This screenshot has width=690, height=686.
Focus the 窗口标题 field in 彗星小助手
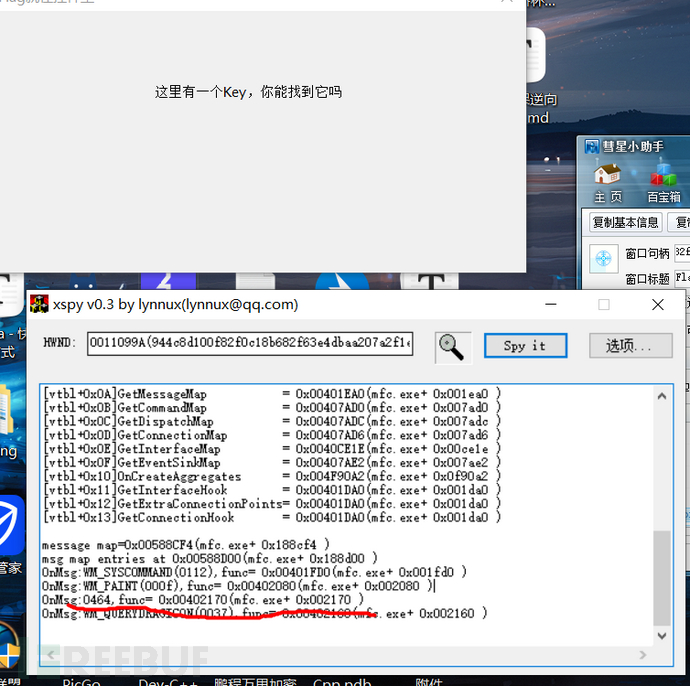pos(683,278)
